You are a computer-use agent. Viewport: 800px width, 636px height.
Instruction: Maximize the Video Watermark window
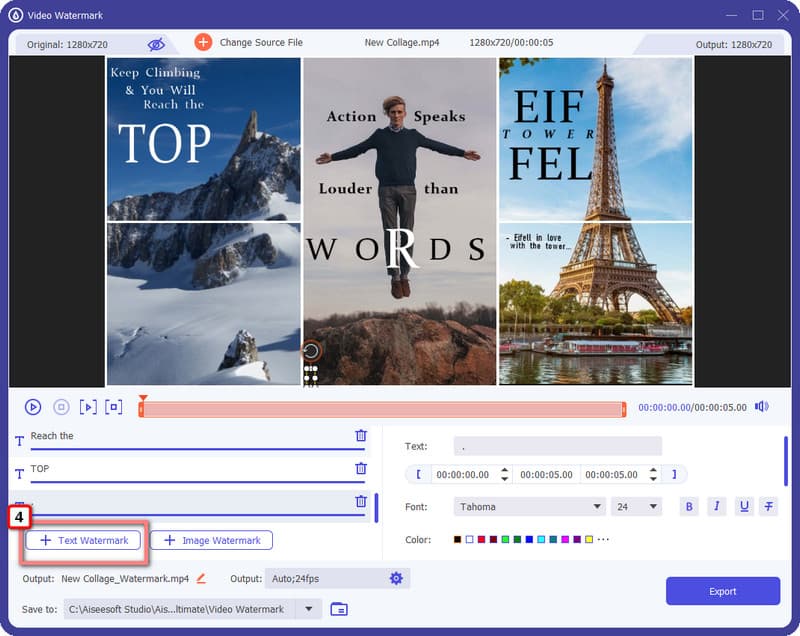coord(758,15)
